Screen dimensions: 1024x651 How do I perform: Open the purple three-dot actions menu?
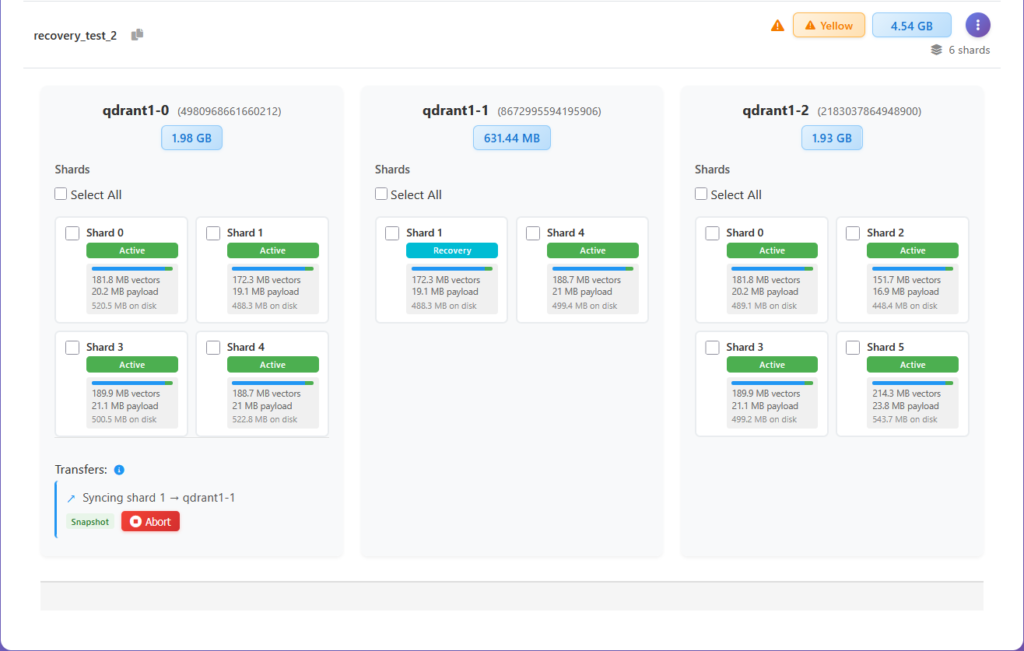tap(977, 26)
